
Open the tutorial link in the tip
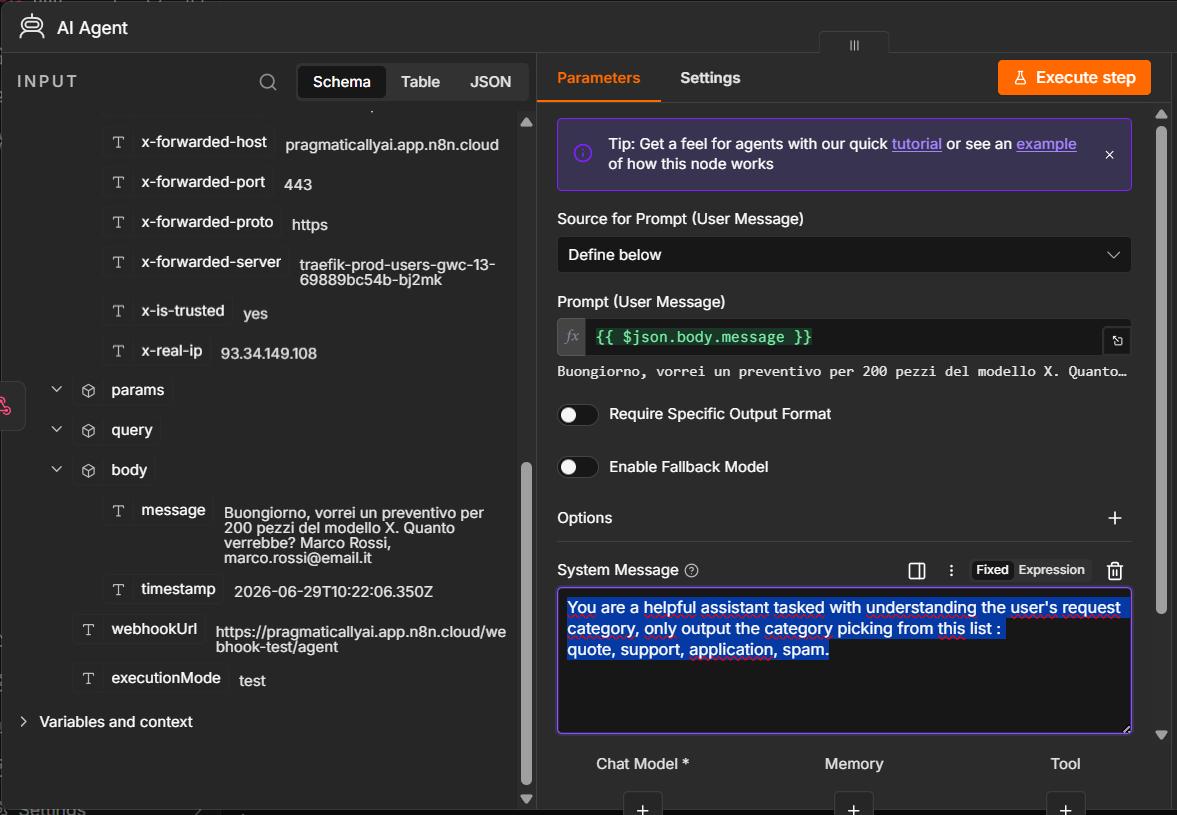tap(917, 143)
